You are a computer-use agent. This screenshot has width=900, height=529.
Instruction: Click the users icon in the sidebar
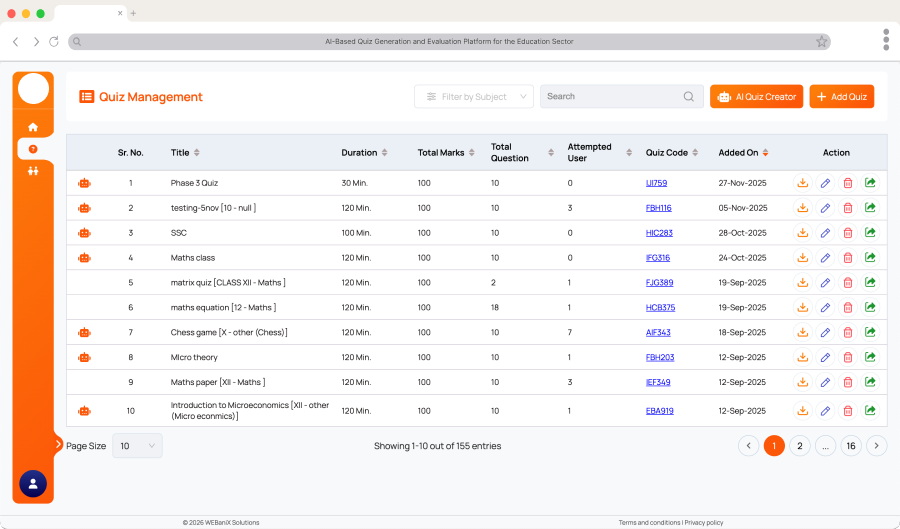(33, 171)
